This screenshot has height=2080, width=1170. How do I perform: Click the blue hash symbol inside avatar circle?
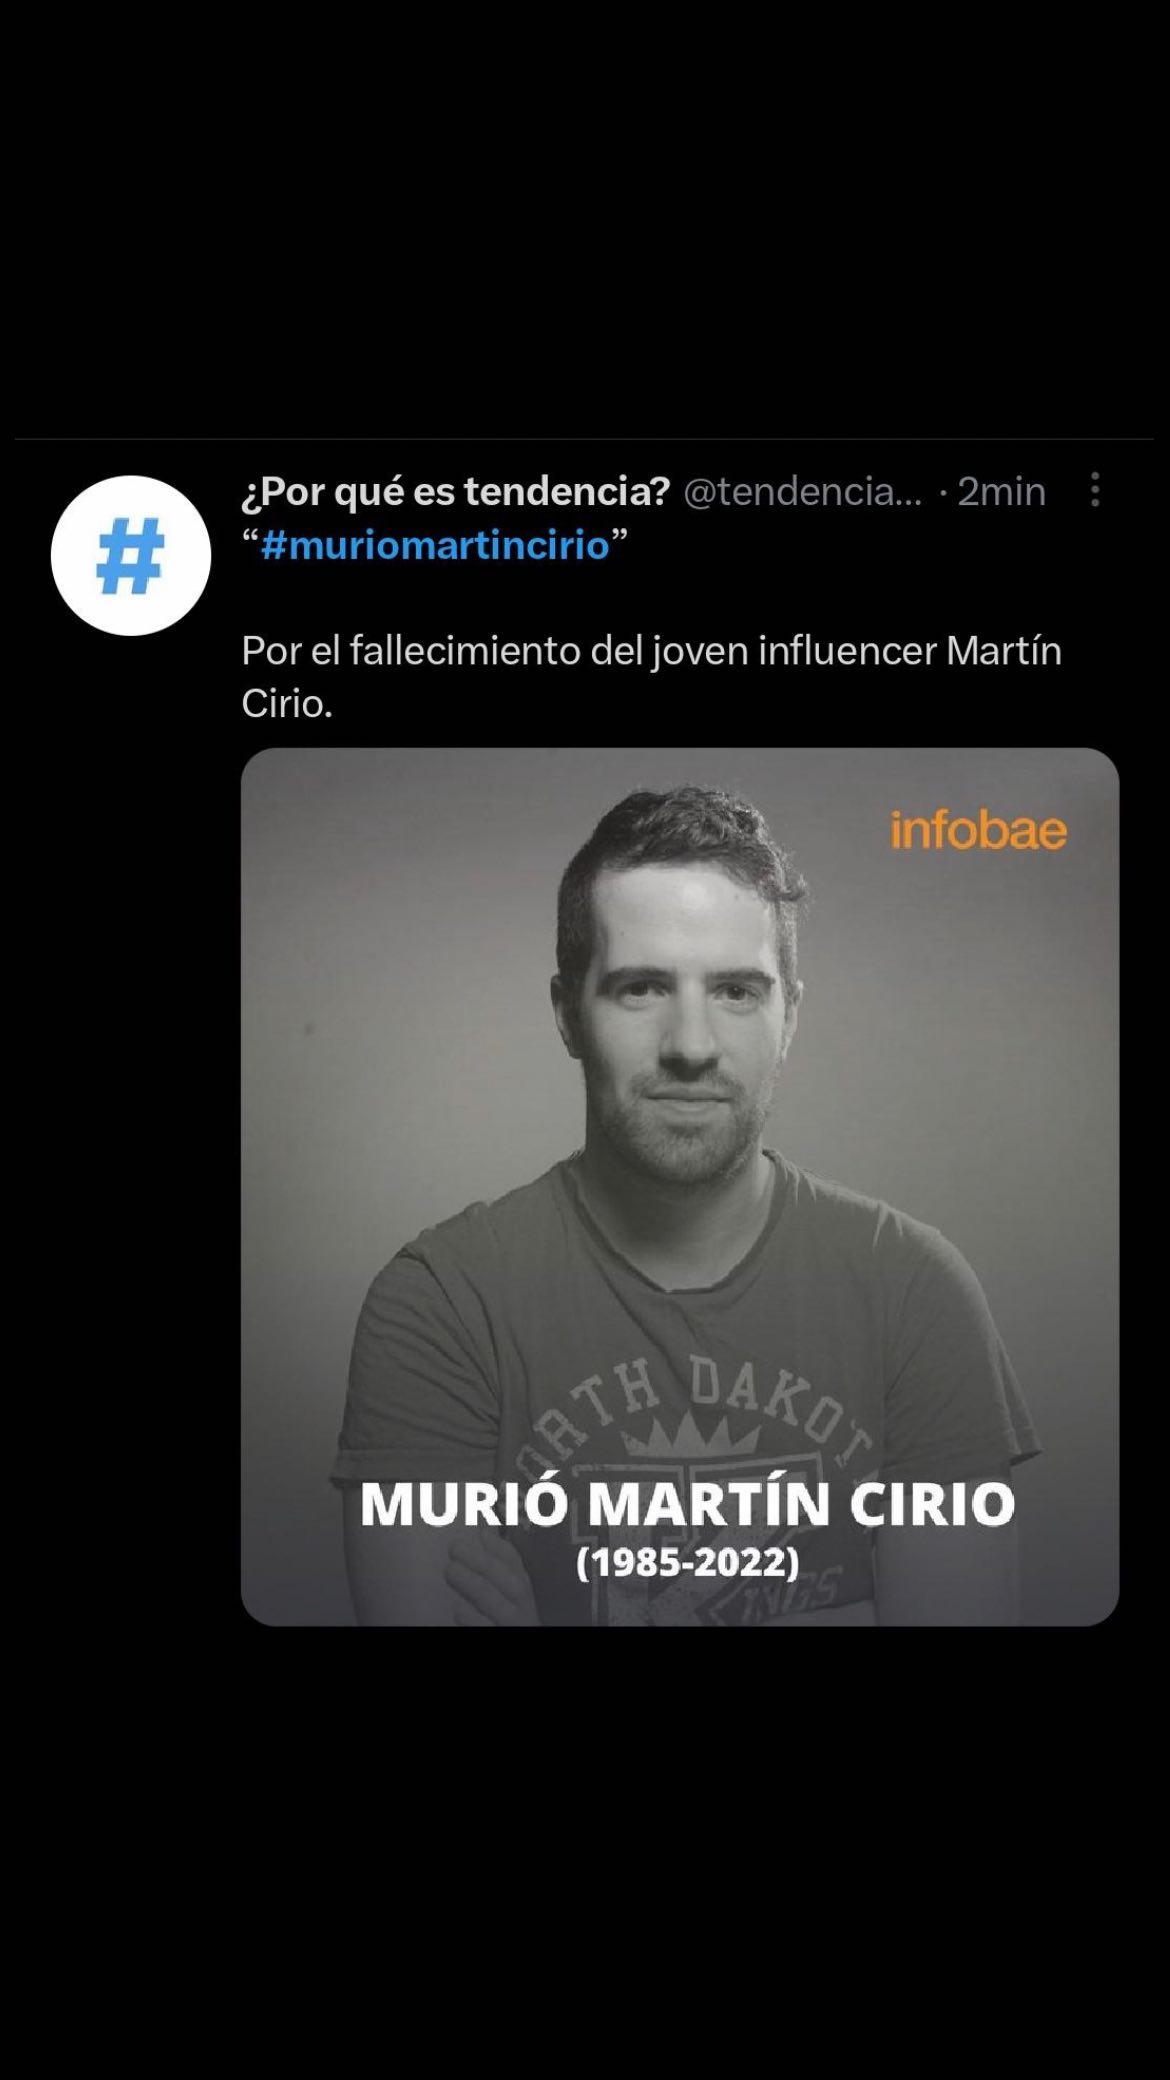click(131, 556)
